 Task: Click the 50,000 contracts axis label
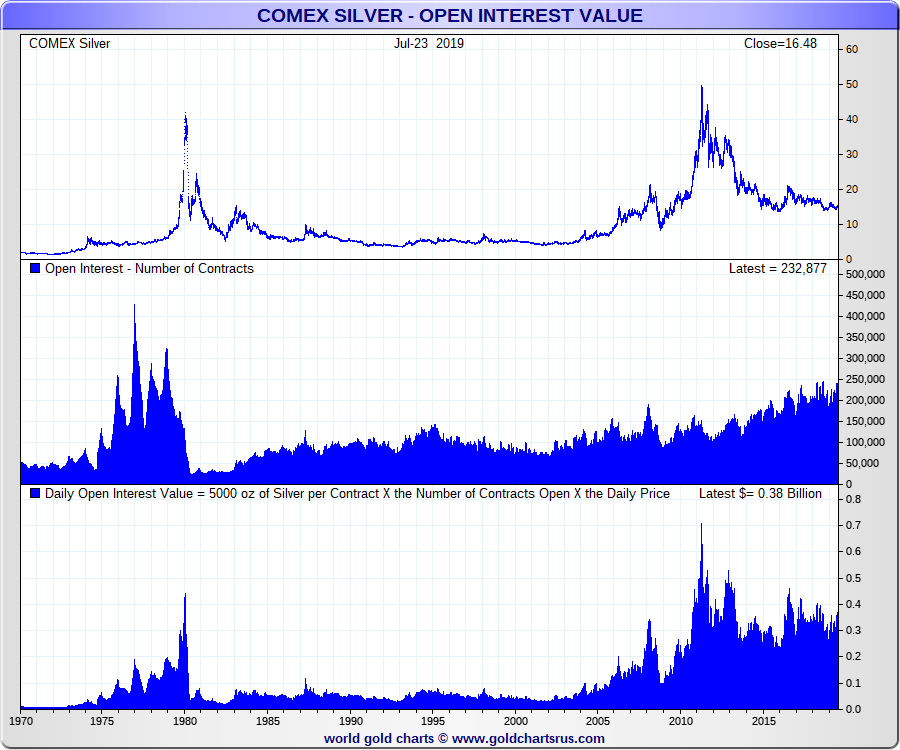(x=862, y=463)
